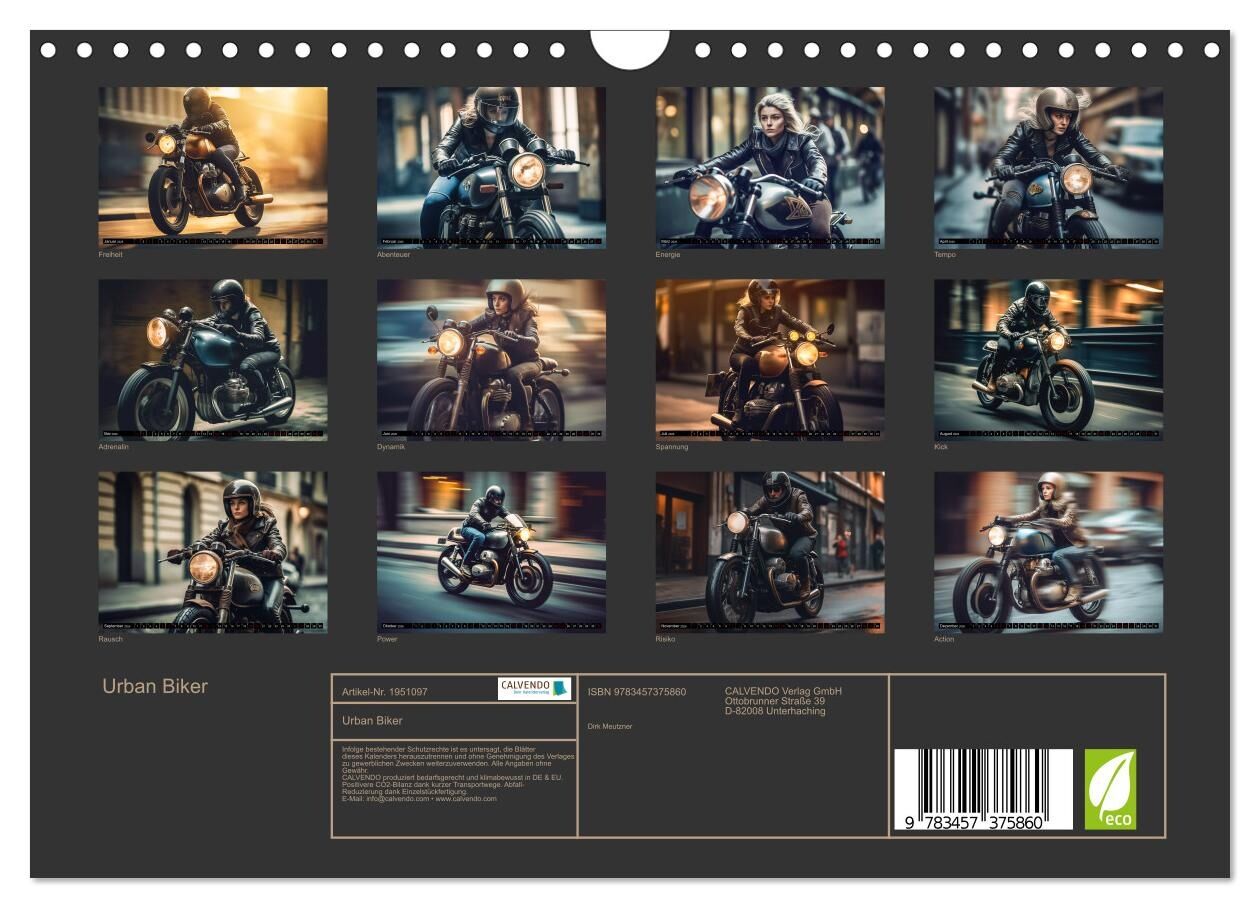Screen dimensions: 1260x908
Task: Select the ISBN 9783457375860 text
Action: click(637, 692)
